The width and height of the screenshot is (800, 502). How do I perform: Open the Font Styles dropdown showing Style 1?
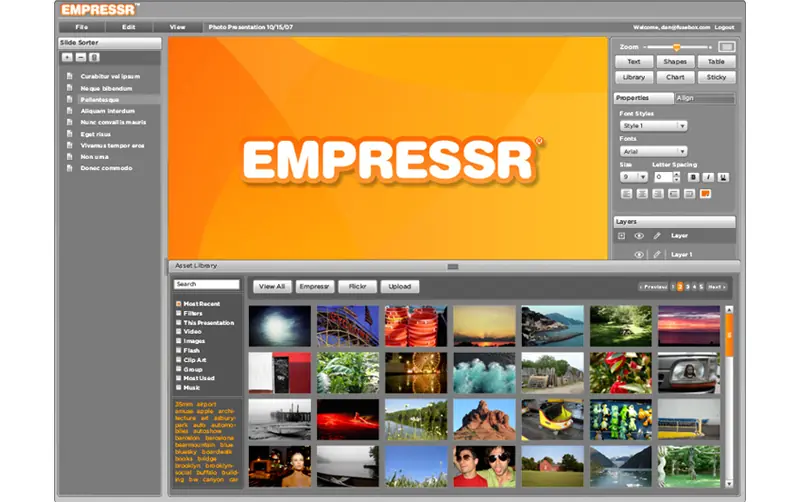654,126
